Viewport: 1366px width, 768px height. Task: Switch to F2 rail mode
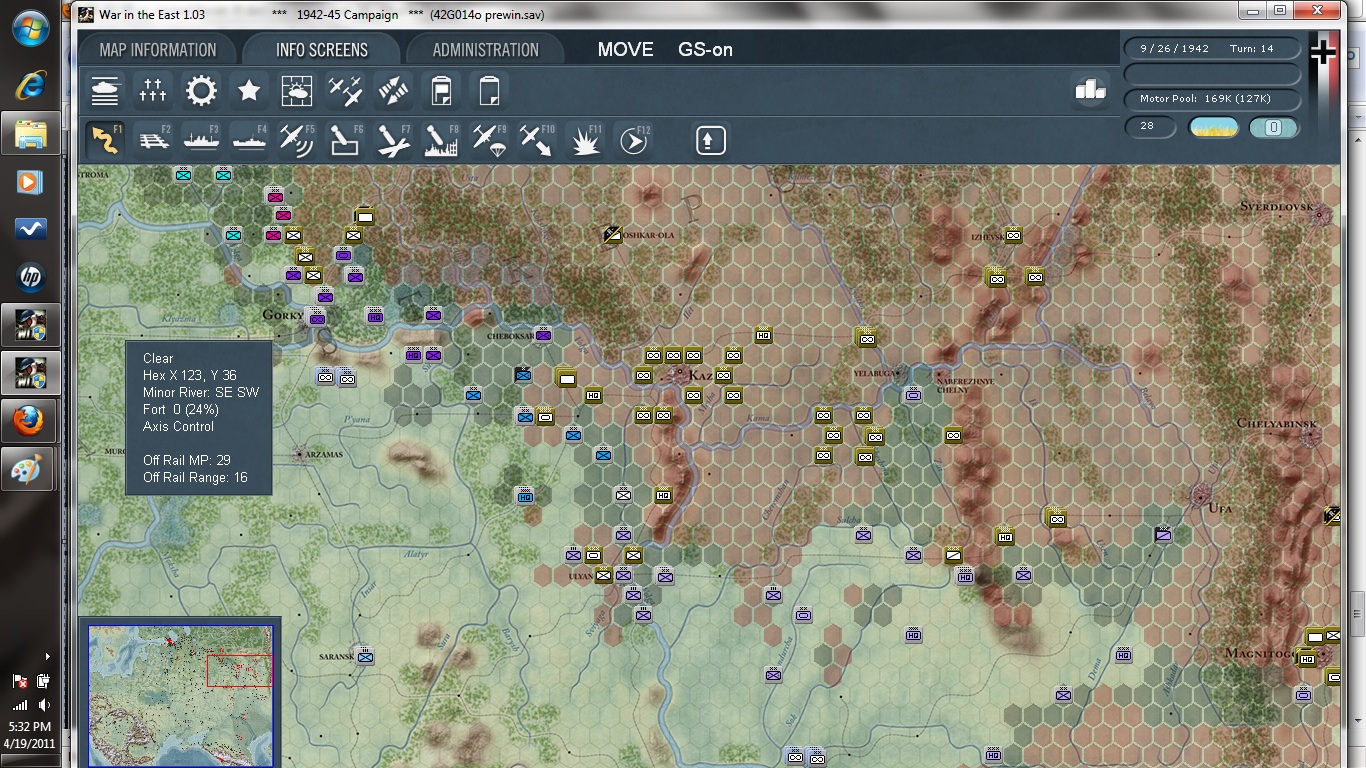click(153, 140)
